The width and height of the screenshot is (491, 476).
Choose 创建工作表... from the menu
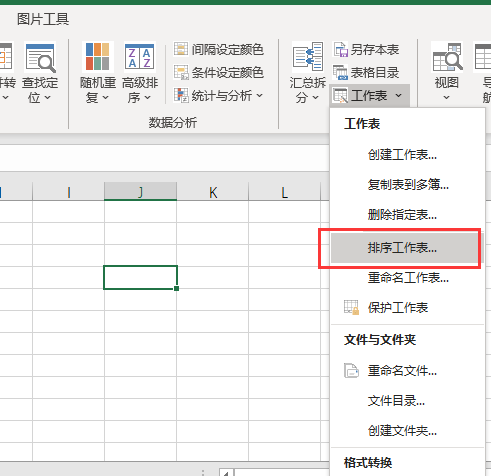point(407,155)
